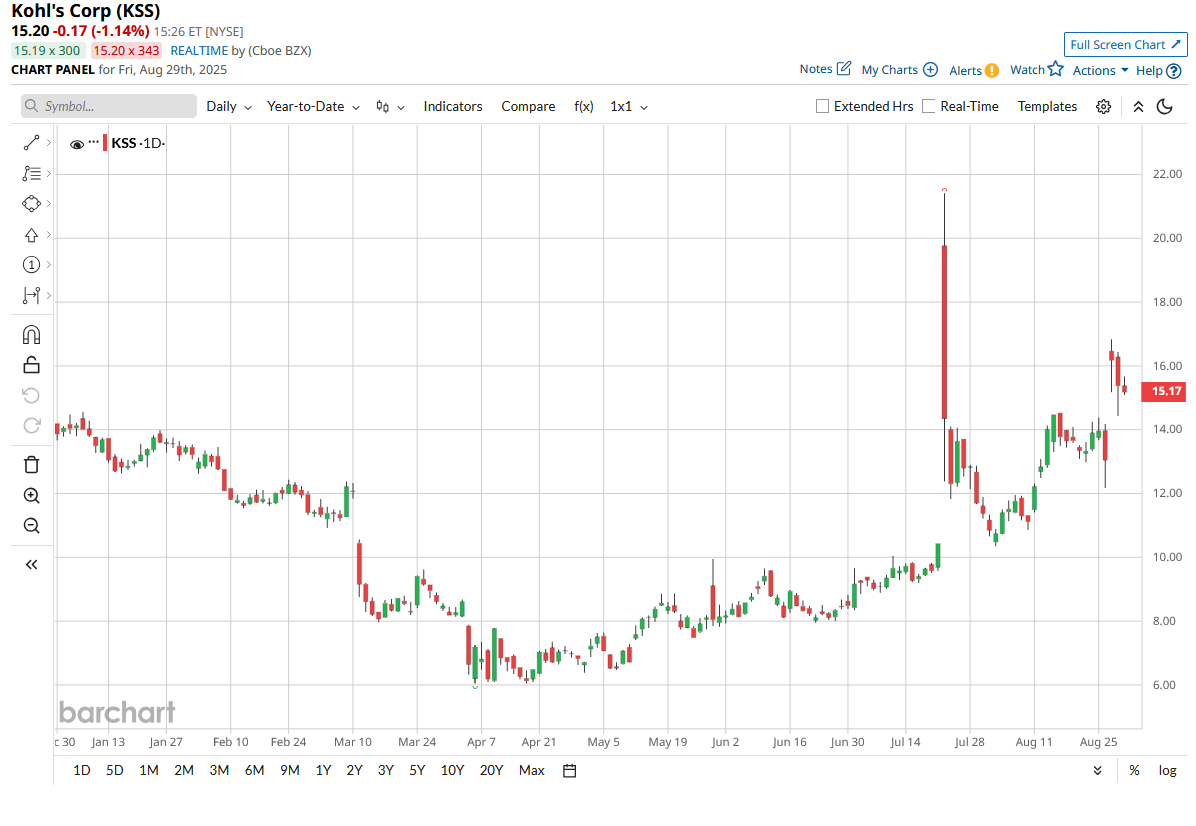Toggle the magnet snap mode
Screen dimensions: 1196x826
click(31, 335)
